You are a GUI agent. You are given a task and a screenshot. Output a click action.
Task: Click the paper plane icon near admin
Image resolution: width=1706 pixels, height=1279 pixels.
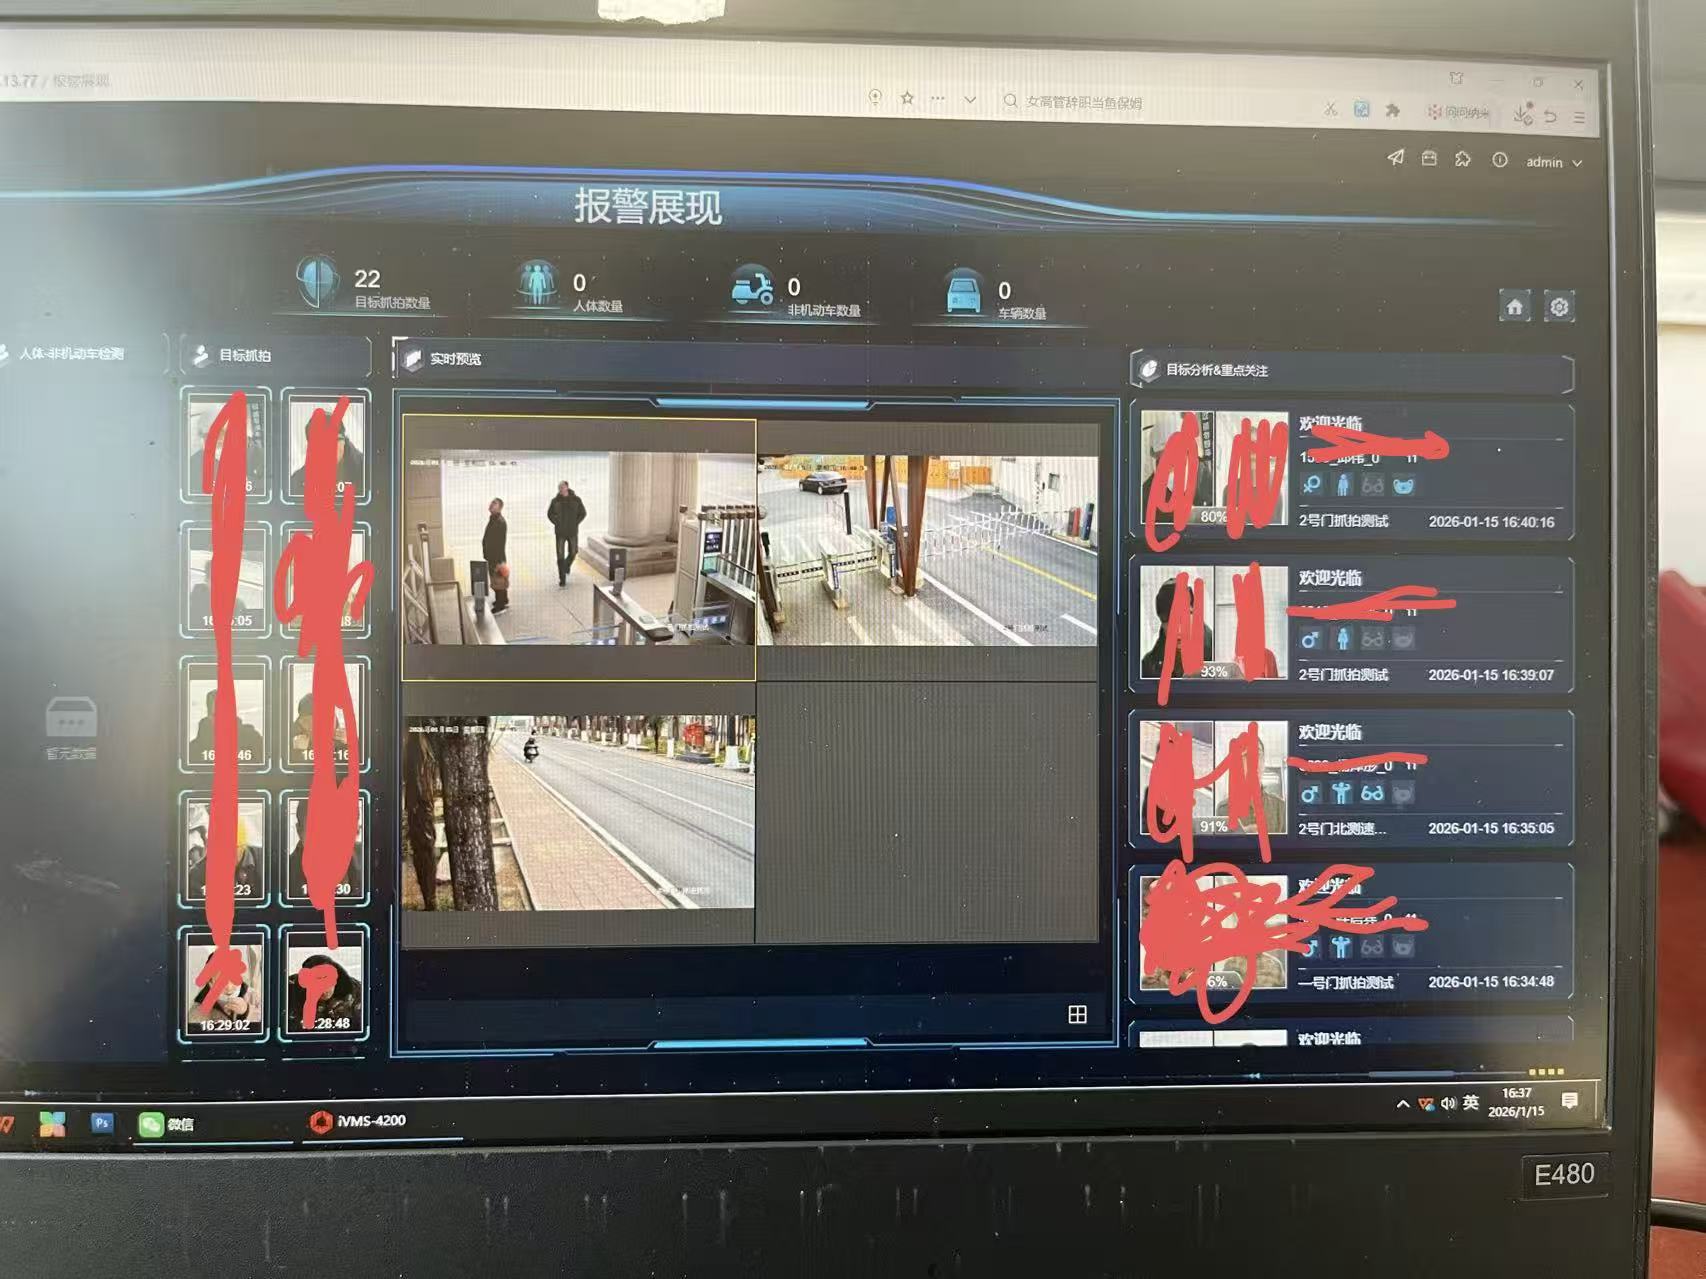coord(1395,158)
